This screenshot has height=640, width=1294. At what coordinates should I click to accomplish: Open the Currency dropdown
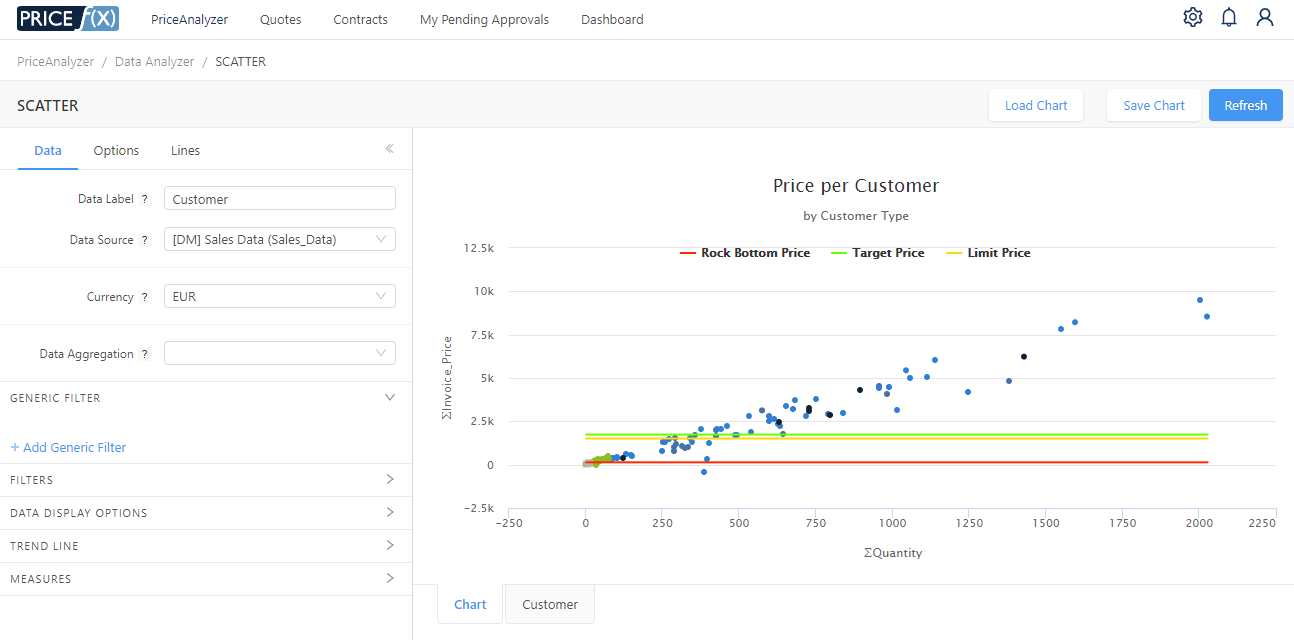click(x=280, y=296)
